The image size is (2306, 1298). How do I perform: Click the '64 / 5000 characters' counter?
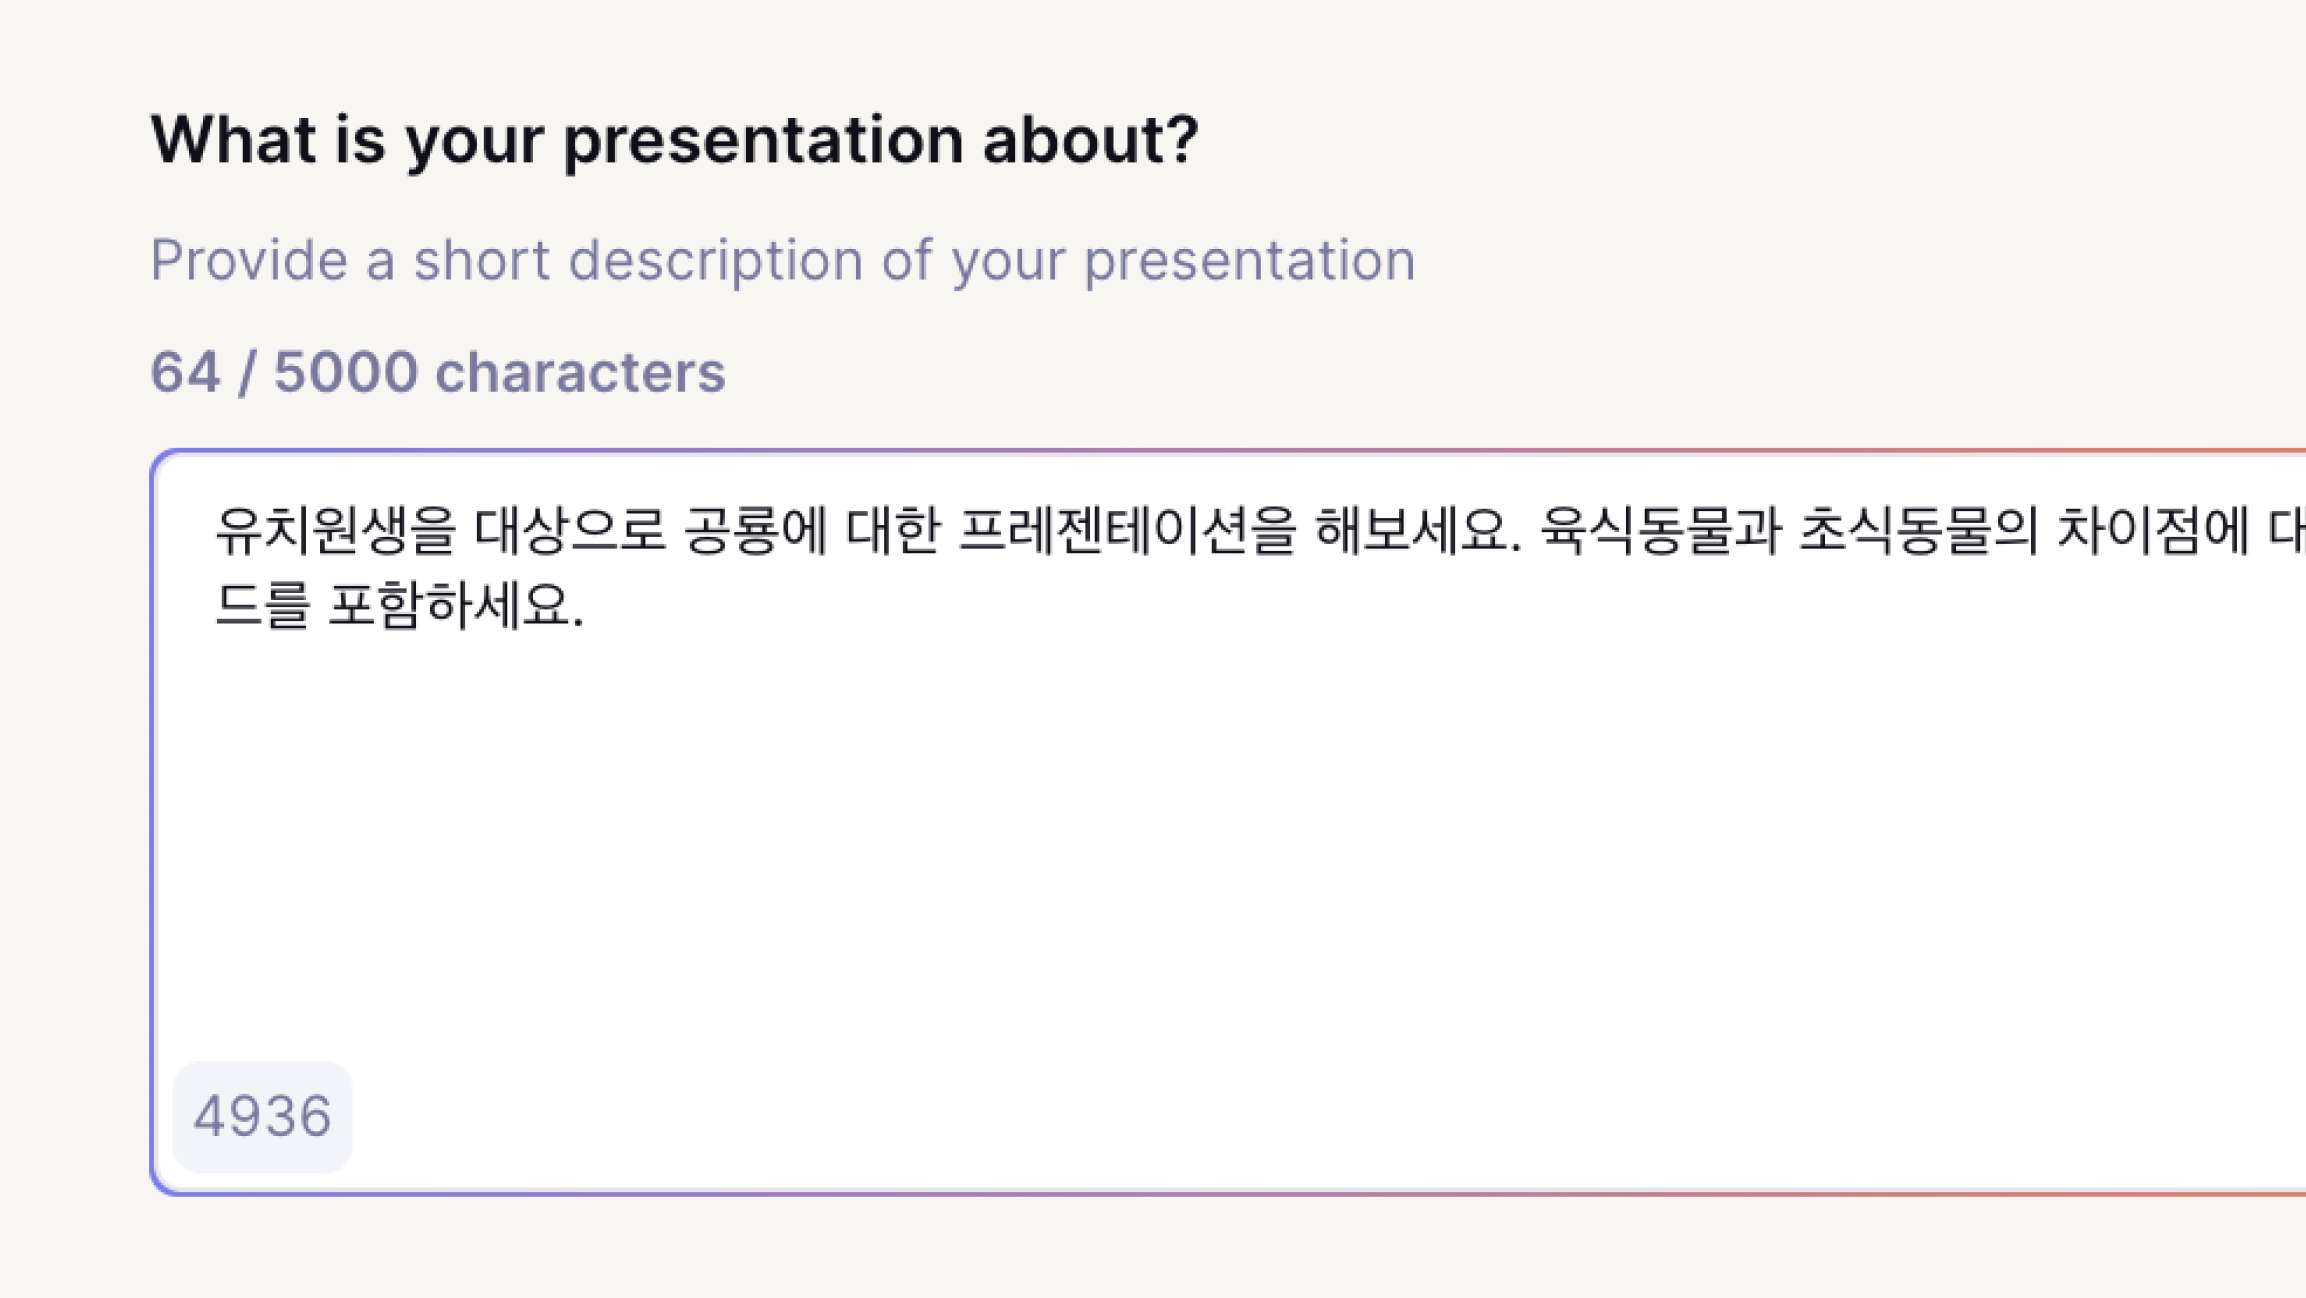pyautogui.click(x=437, y=372)
